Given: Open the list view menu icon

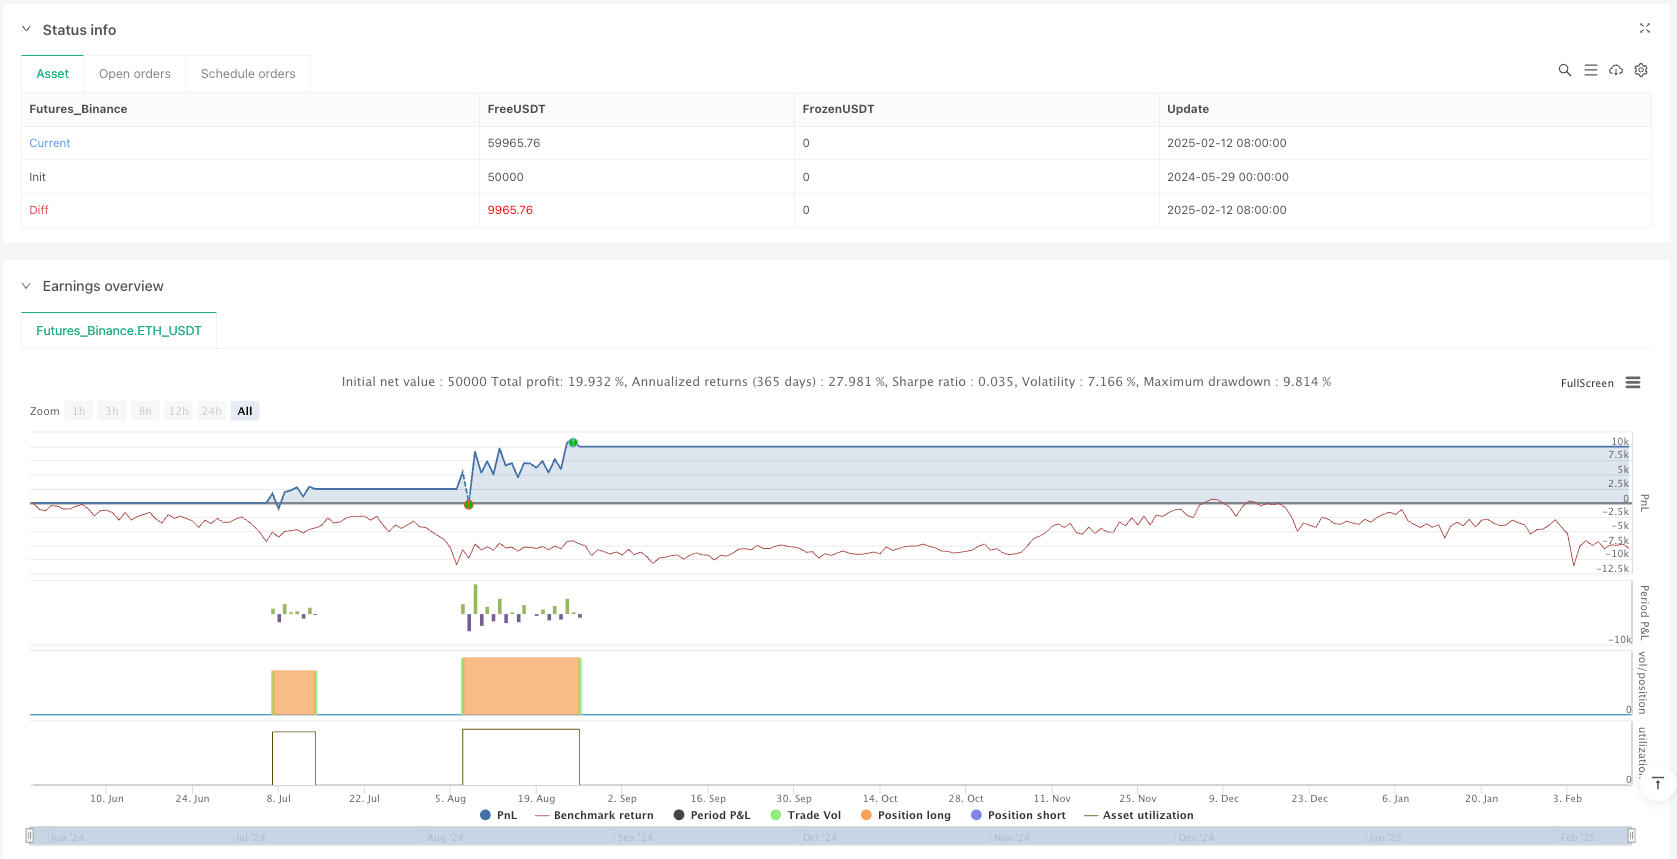Looking at the screenshot, I should coord(1590,70).
